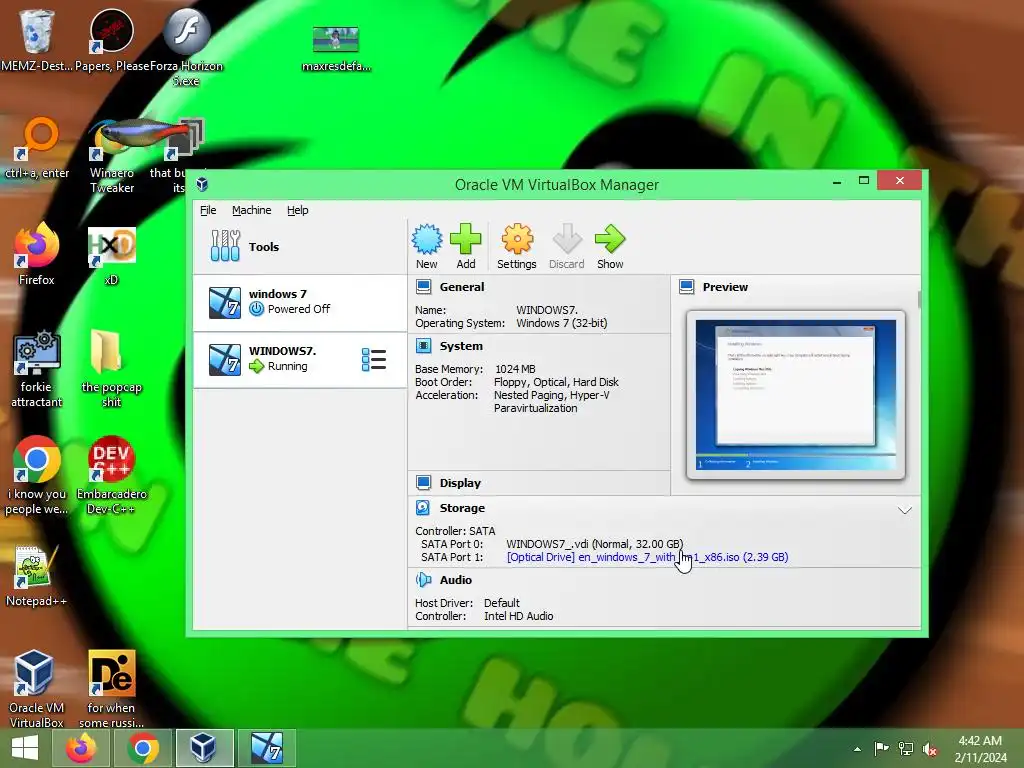Screen dimensions: 1024x768
Task: Open Forza Horizon 5.exe flash icon
Action: pyautogui.click(x=186, y=48)
